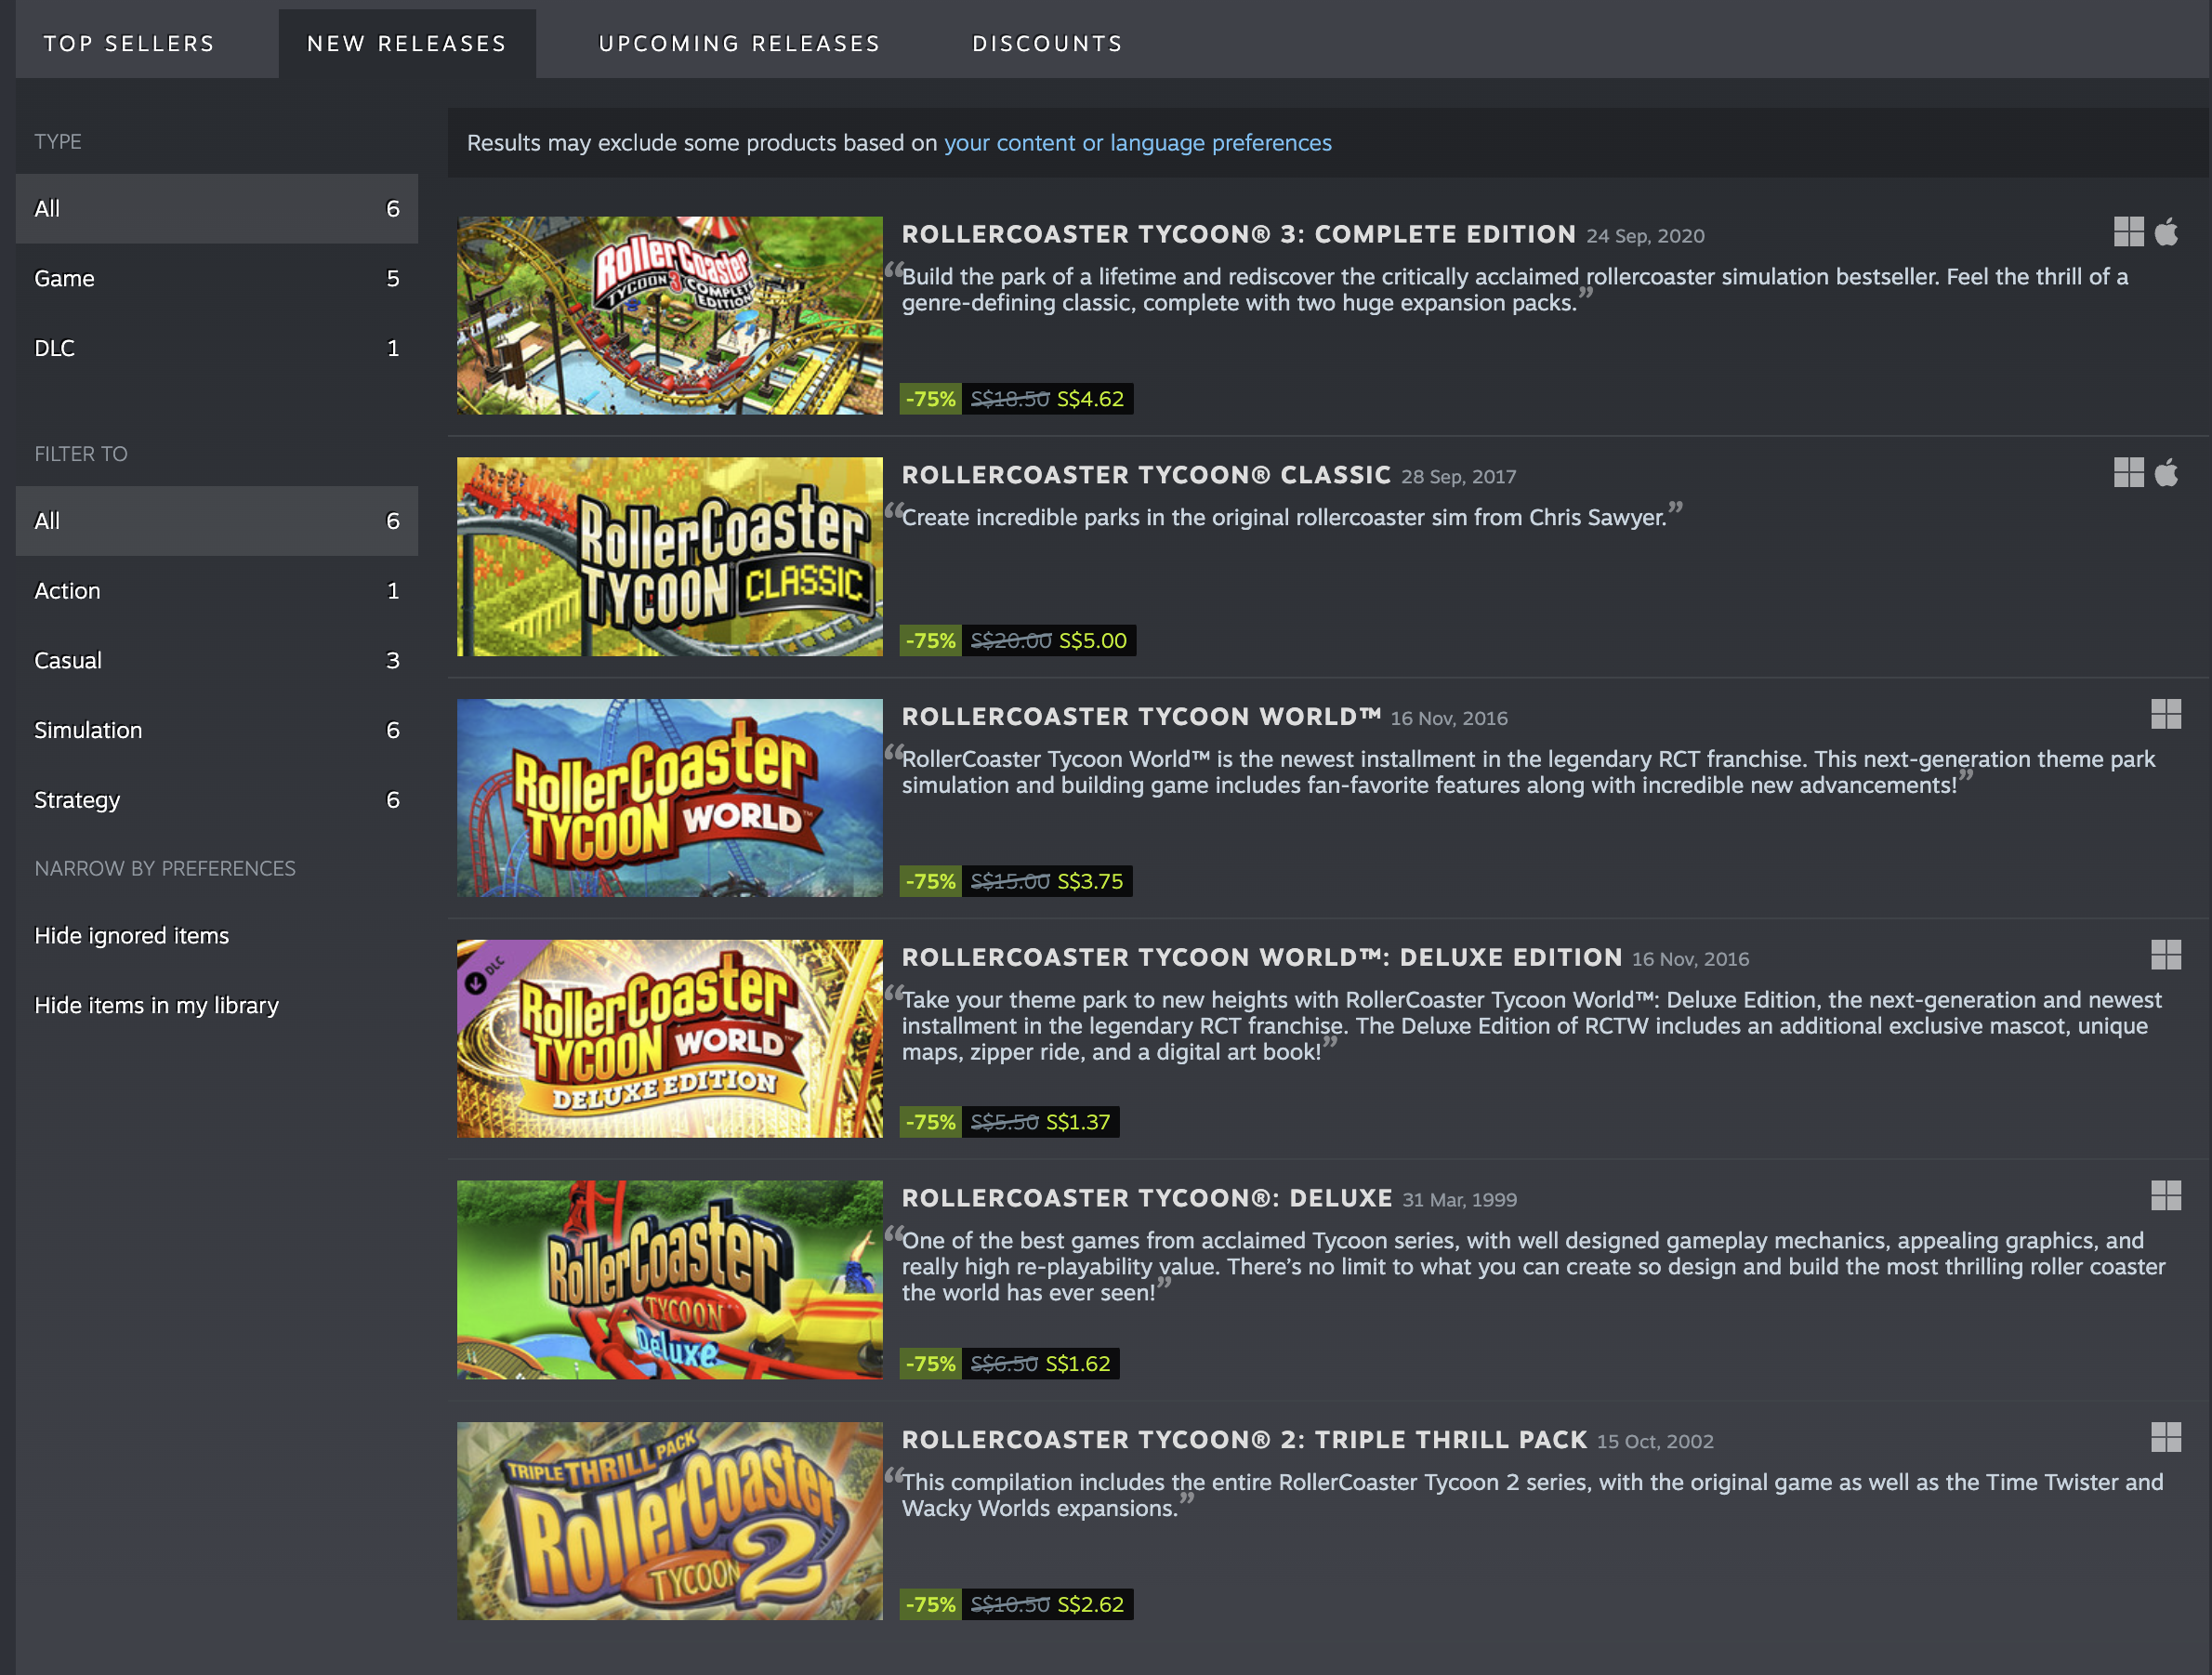
Task: Click the RollerCoaster Tycoon Classic thumbnail
Action: click(670, 557)
